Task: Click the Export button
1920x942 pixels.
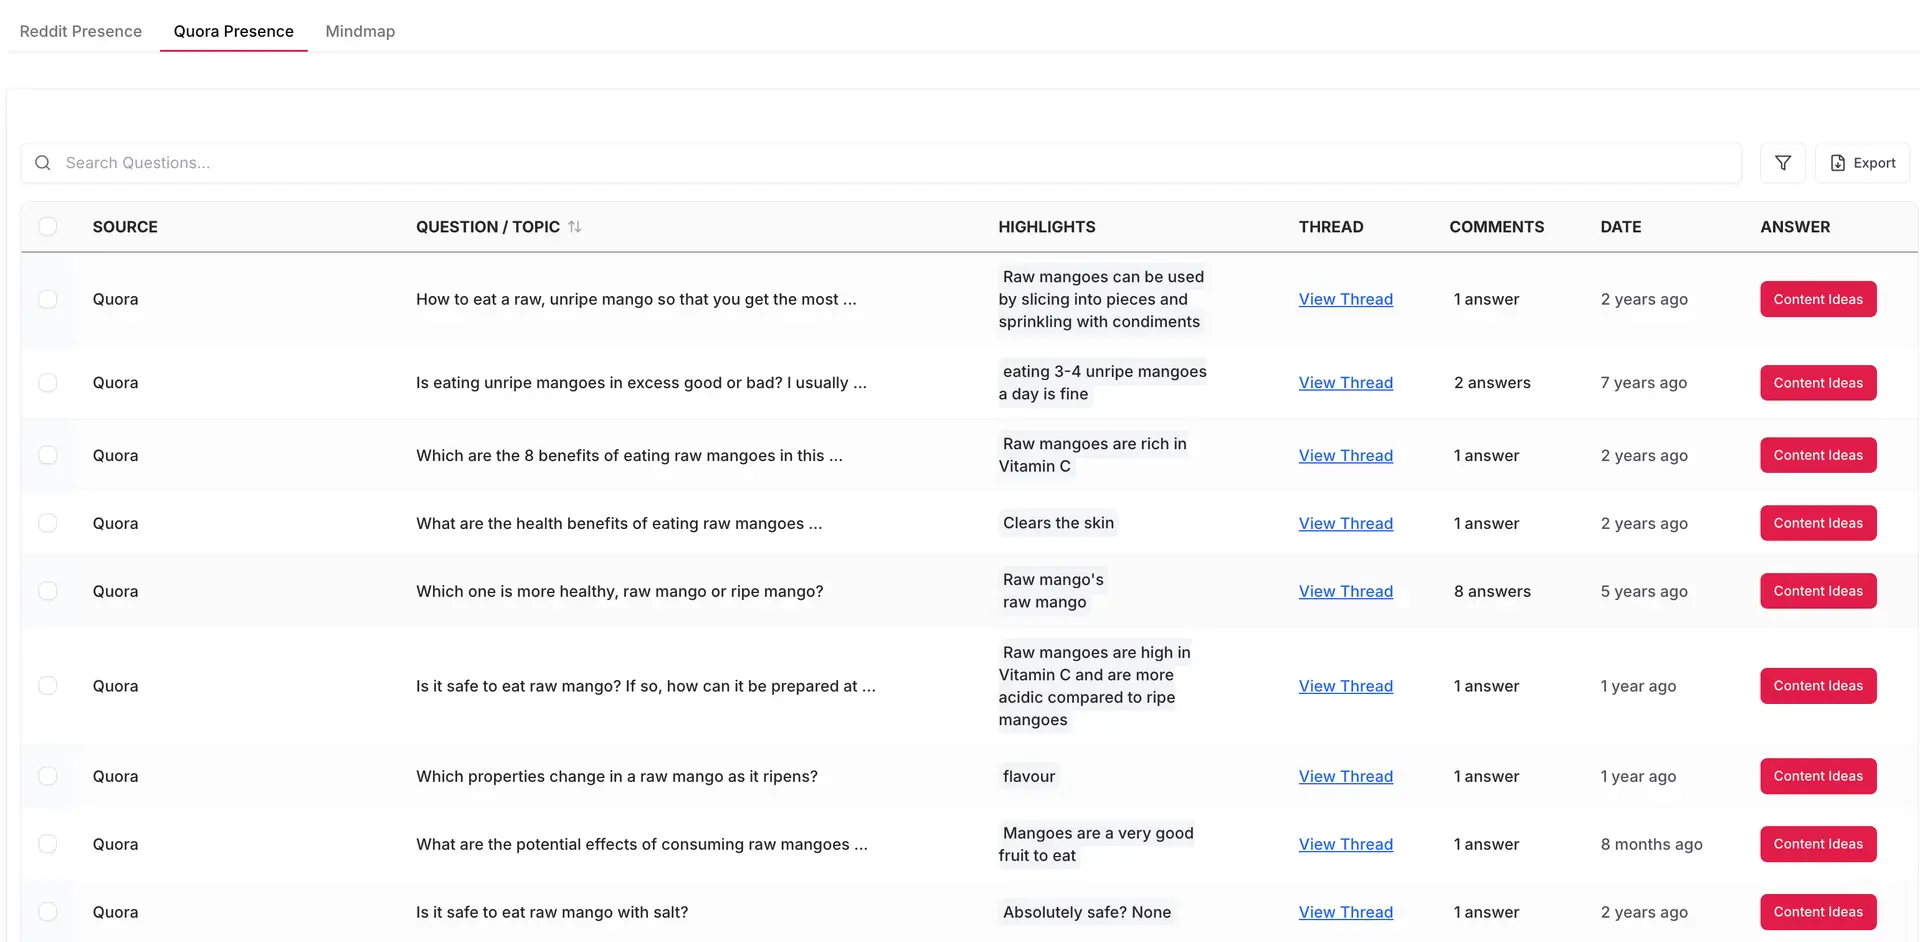Action: point(1862,162)
